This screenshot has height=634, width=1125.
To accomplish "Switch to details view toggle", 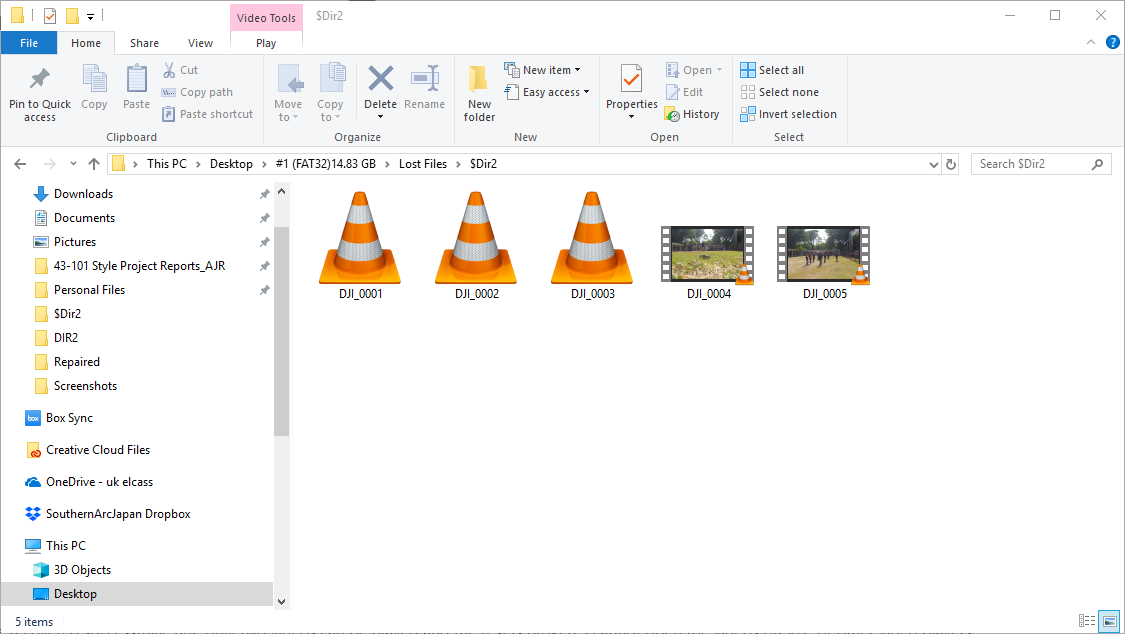I will [x=1087, y=621].
